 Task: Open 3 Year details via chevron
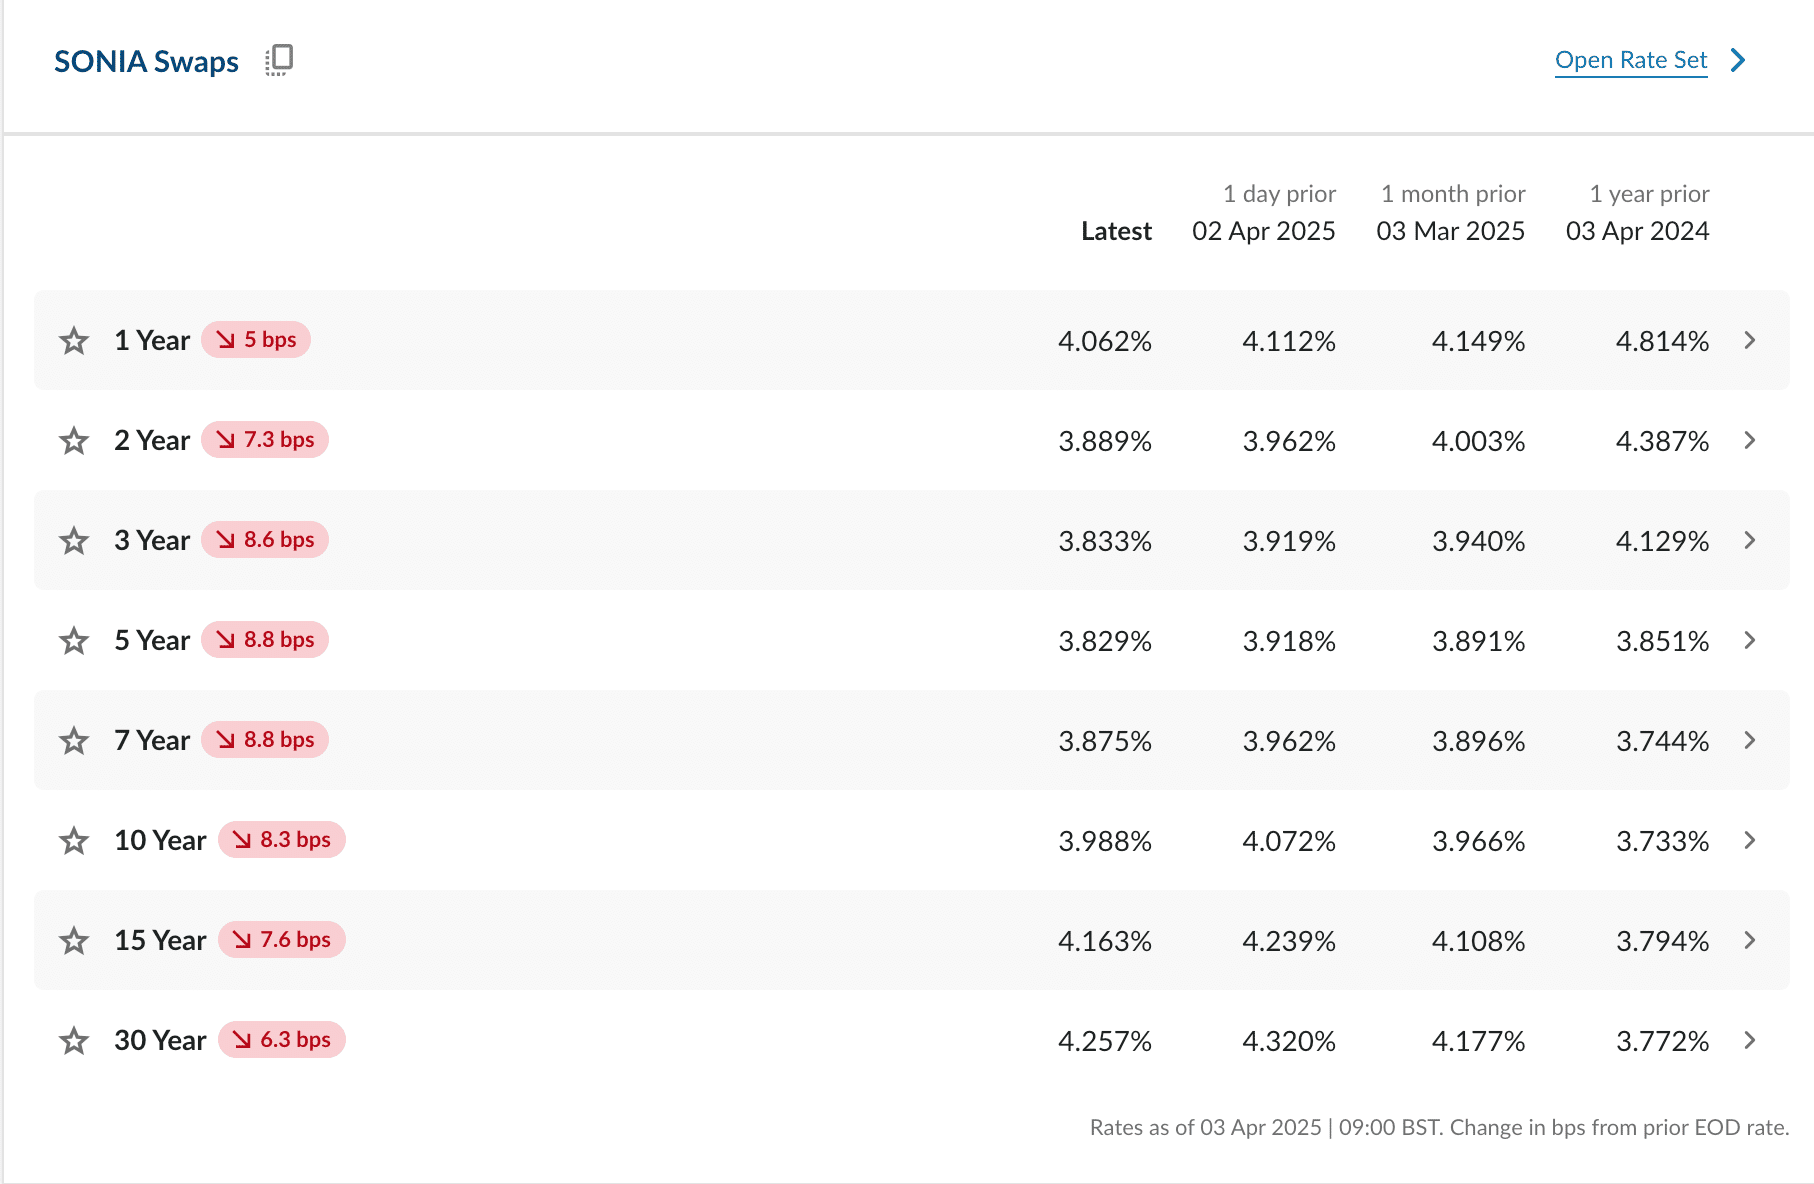(1750, 540)
